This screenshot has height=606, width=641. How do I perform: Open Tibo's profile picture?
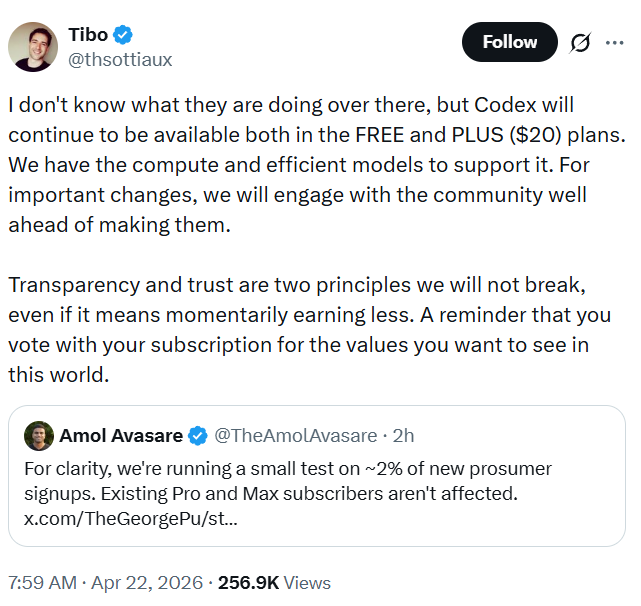[x=33, y=47]
